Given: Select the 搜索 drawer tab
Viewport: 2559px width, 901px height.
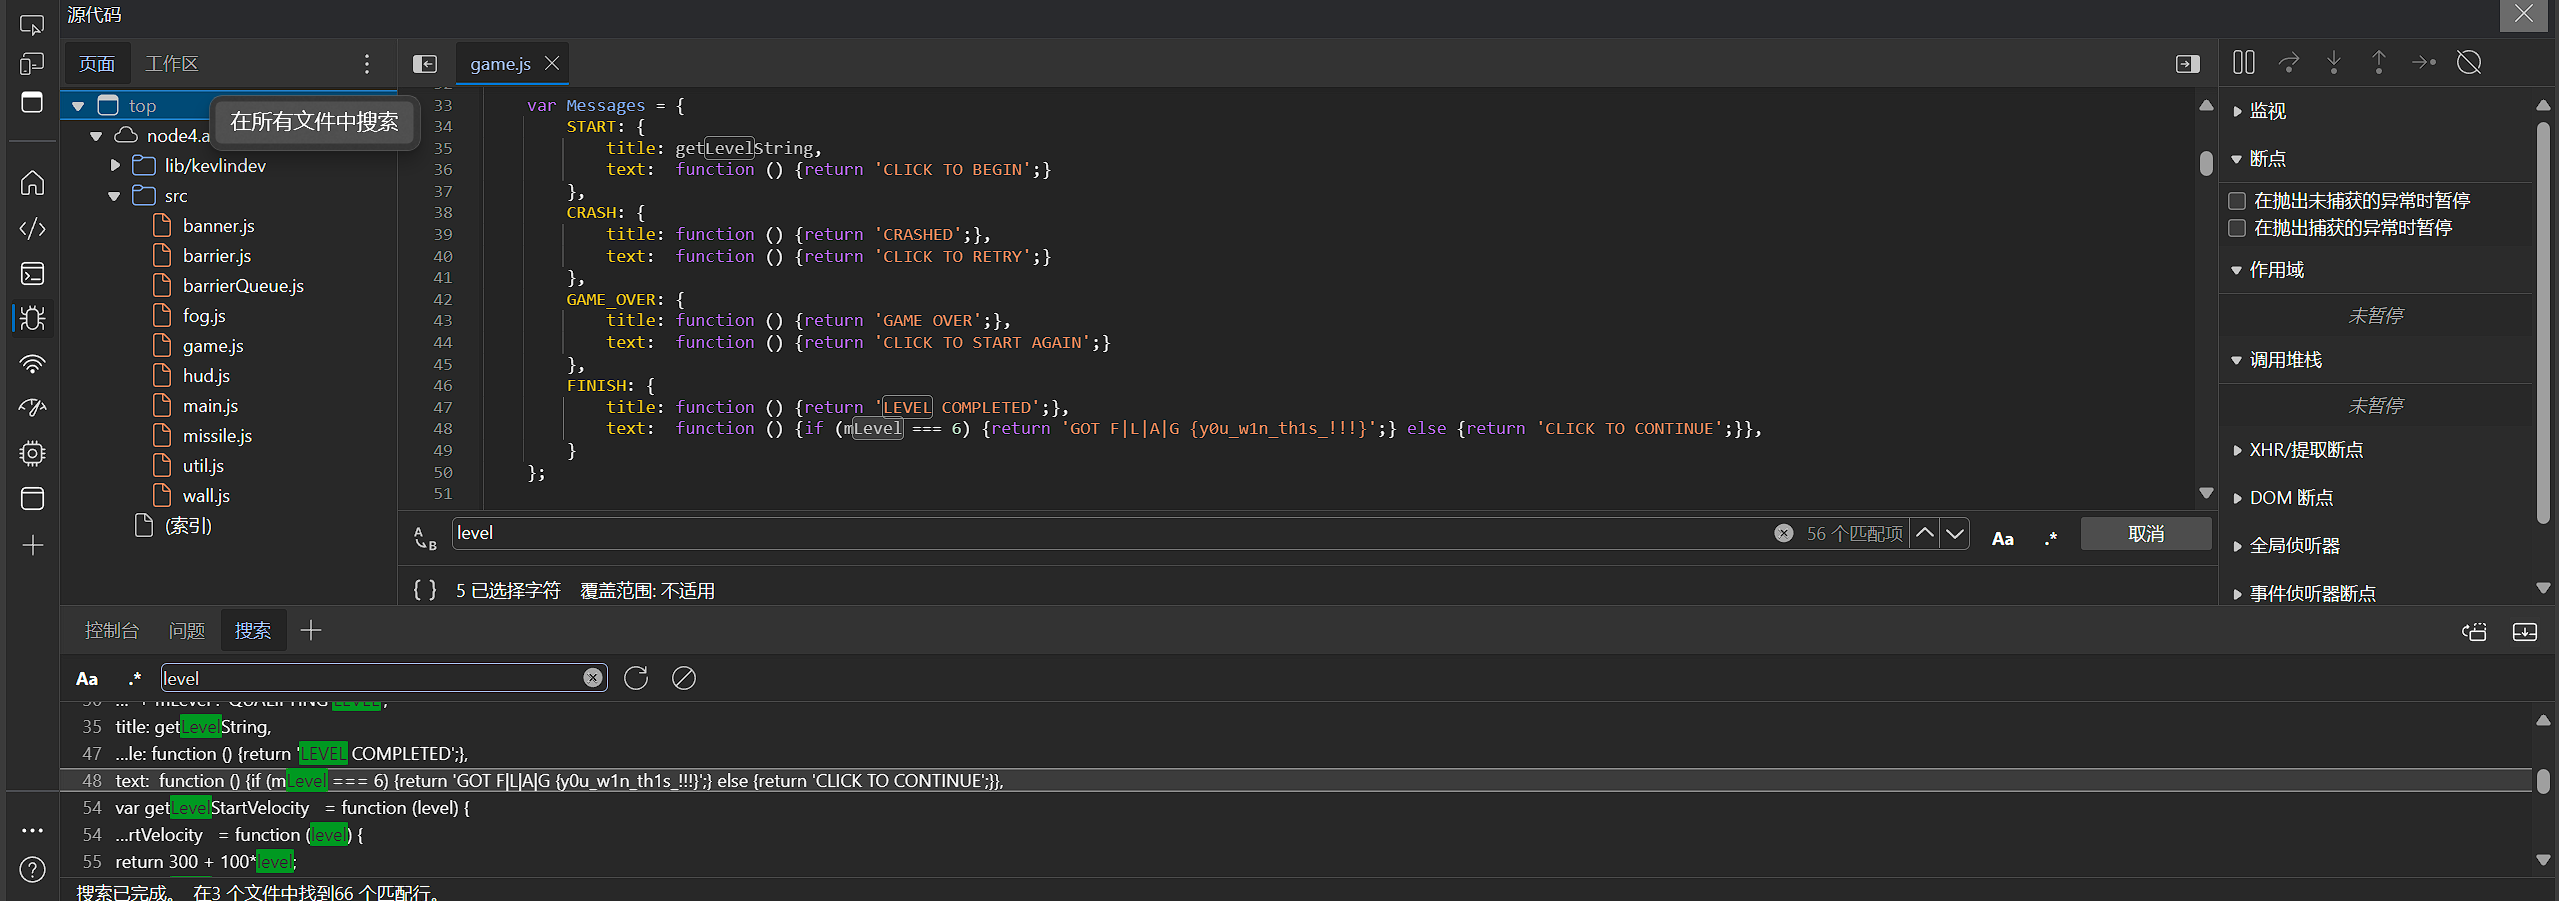Looking at the screenshot, I should (x=253, y=630).
